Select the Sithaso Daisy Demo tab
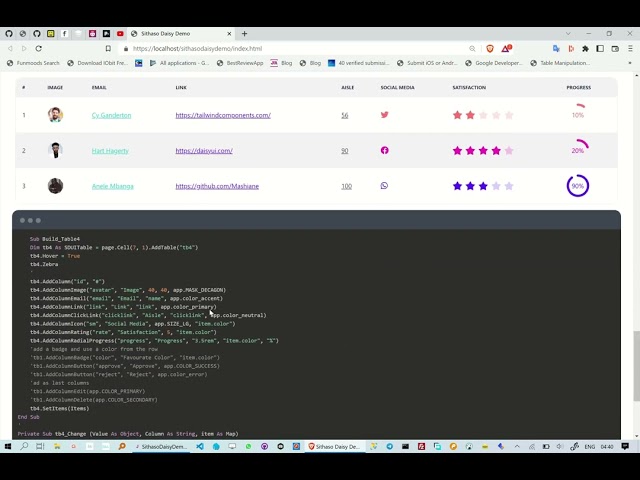Viewport: 640px width, 480px height. click(x=180, y=34)
